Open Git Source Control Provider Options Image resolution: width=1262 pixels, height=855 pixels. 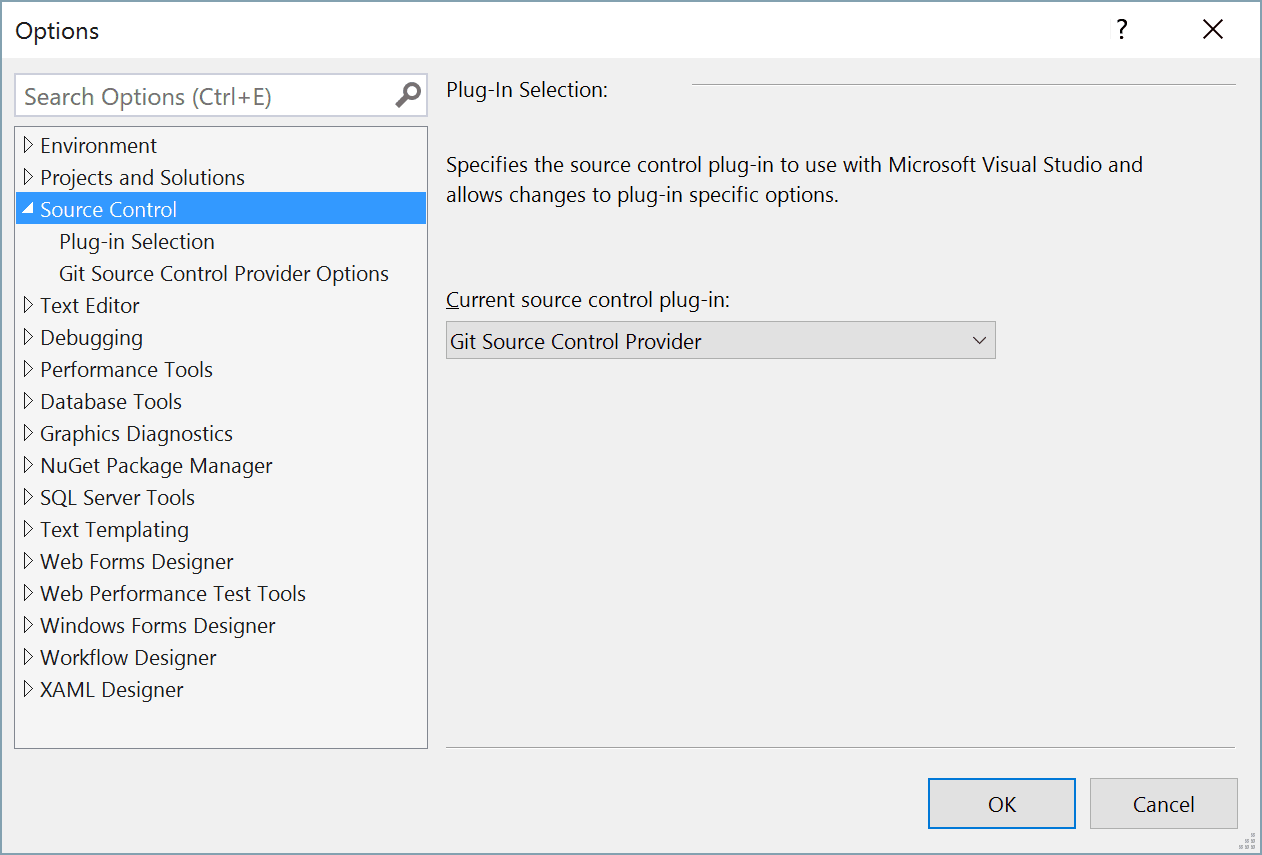pos(224,274)
